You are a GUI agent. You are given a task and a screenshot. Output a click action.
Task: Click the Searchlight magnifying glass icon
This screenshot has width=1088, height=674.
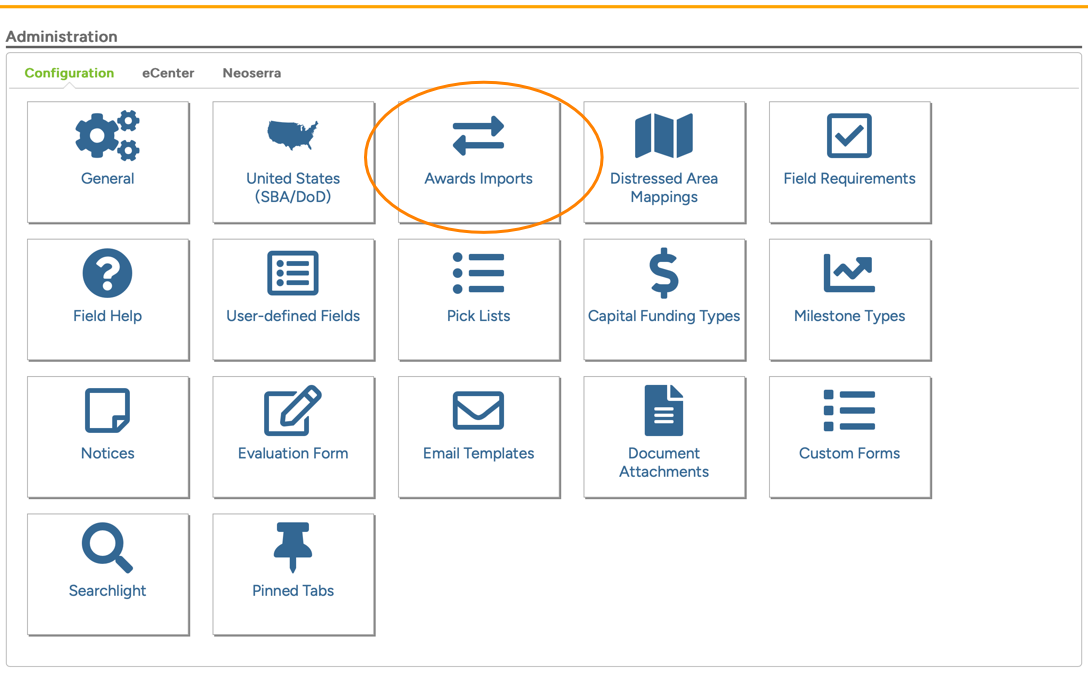107,548
